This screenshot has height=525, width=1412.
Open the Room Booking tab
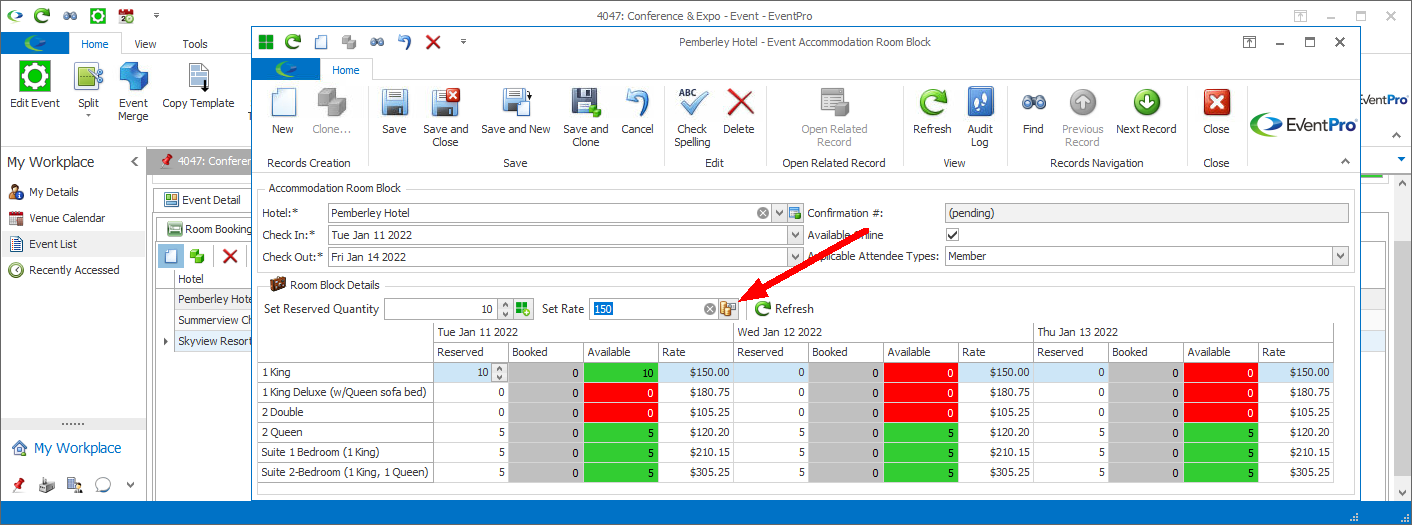tap(210, 229)
